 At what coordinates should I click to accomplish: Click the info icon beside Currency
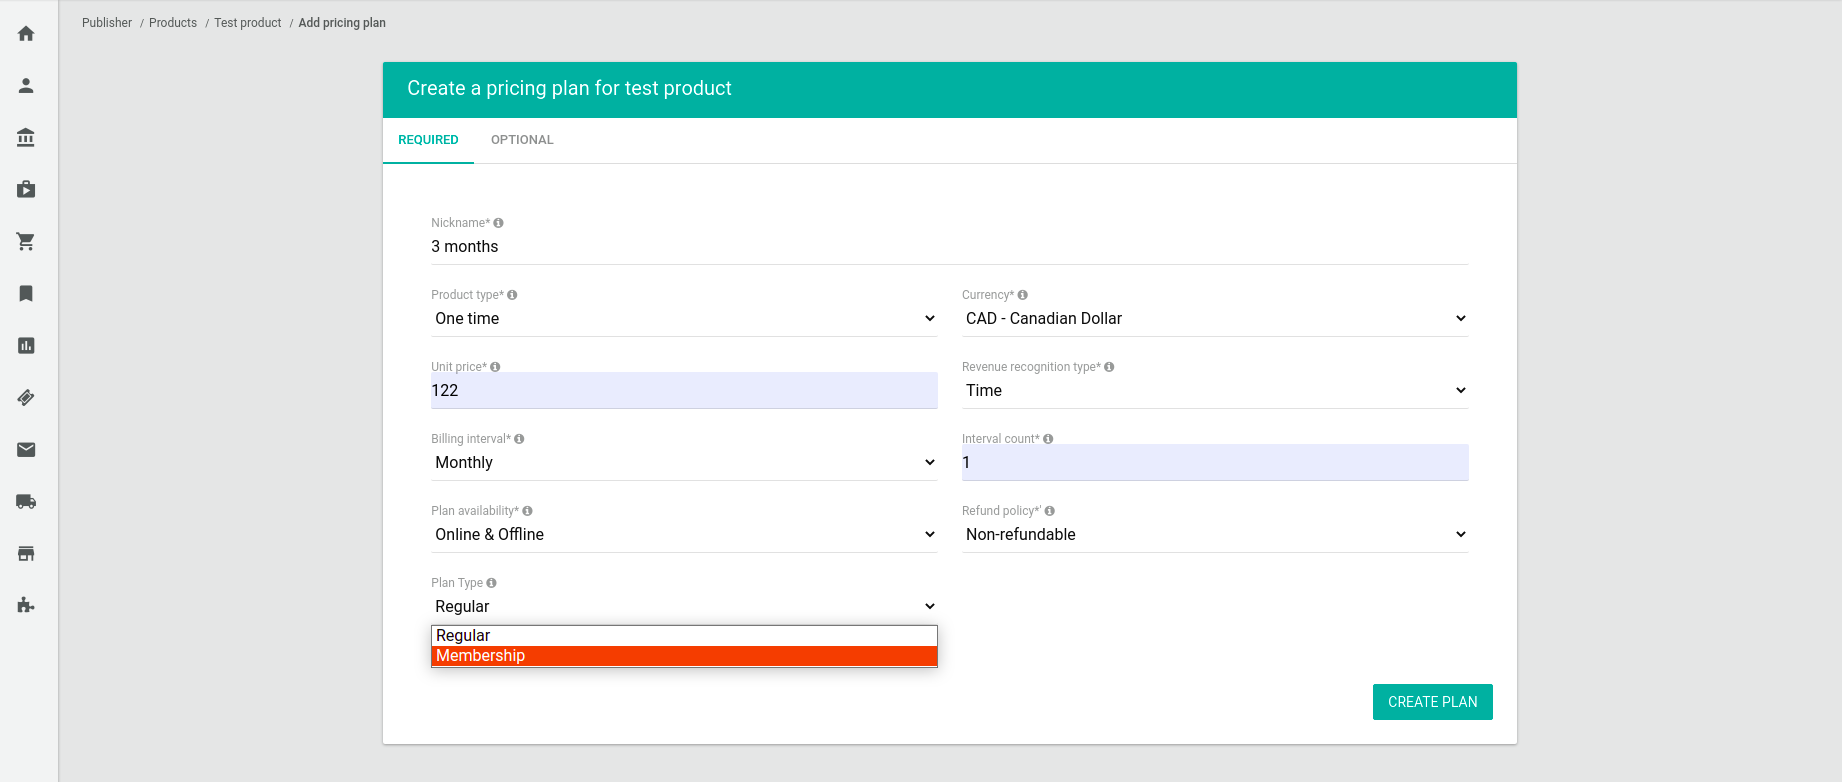[x=1022, y=295]
